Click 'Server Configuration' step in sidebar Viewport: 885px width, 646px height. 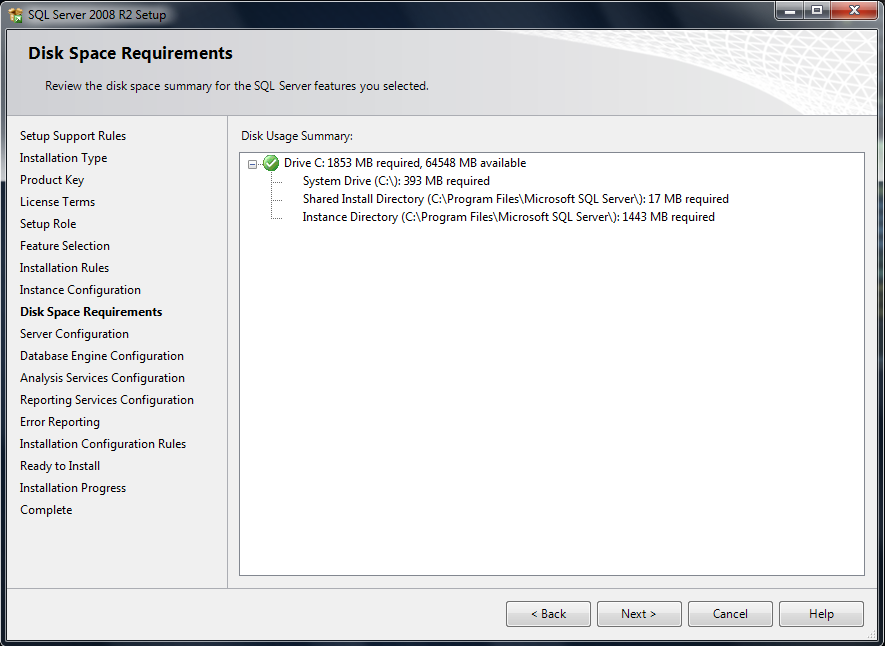click(74, 334)
